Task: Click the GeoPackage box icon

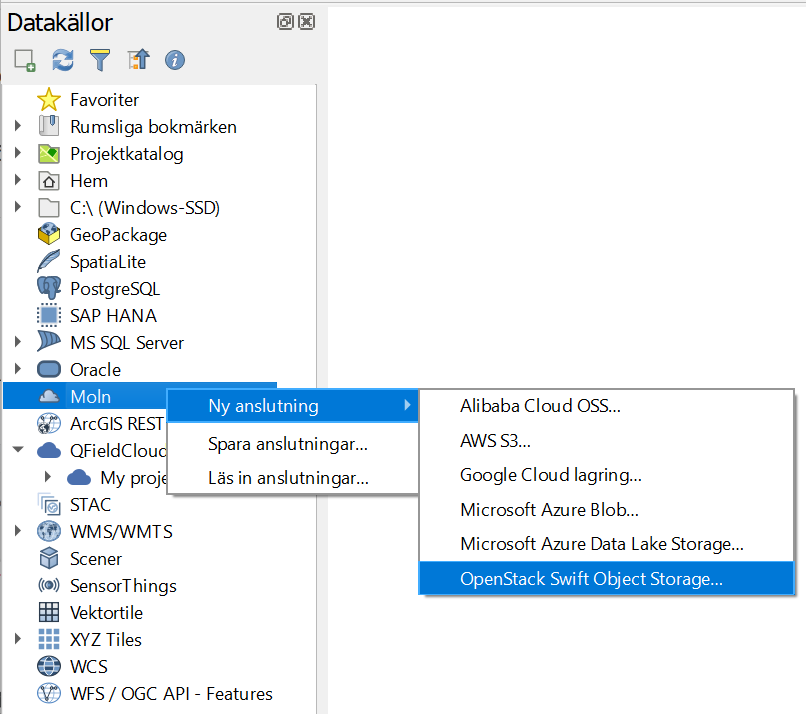Action: click(x=49, y=234)
